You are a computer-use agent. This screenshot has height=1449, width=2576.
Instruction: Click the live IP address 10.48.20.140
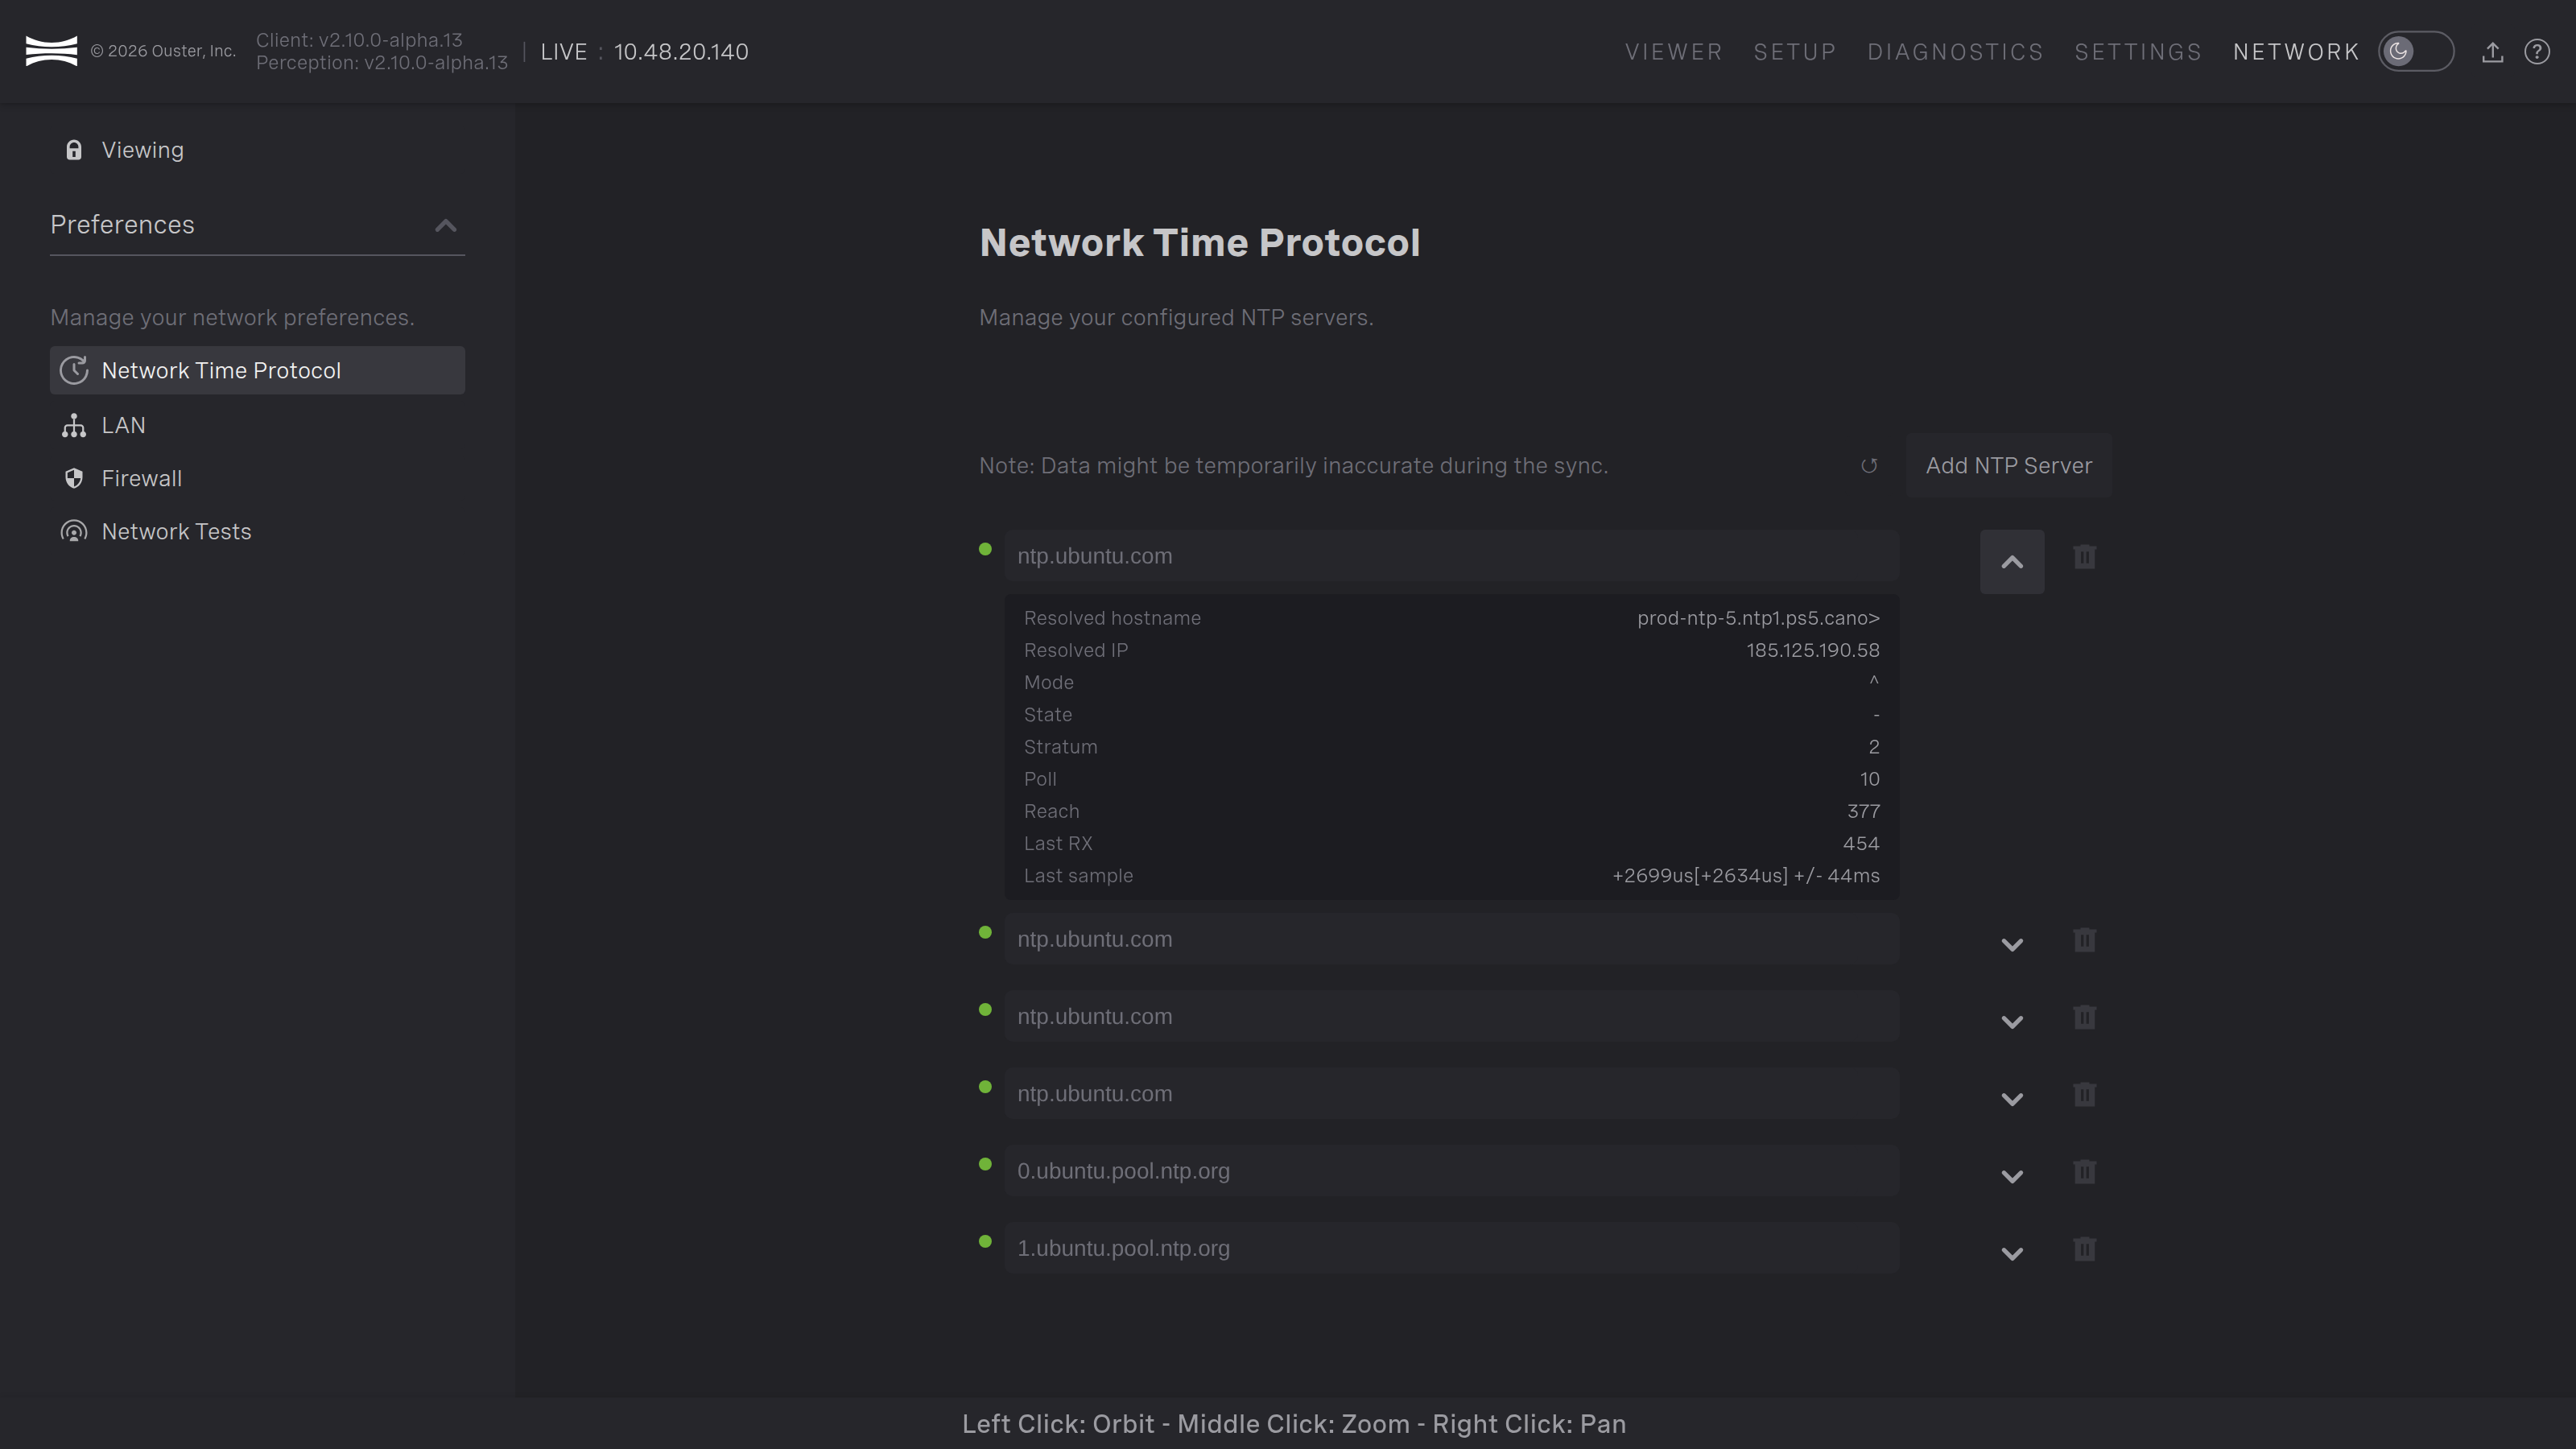pyautogui.click(x=681, y=52)
